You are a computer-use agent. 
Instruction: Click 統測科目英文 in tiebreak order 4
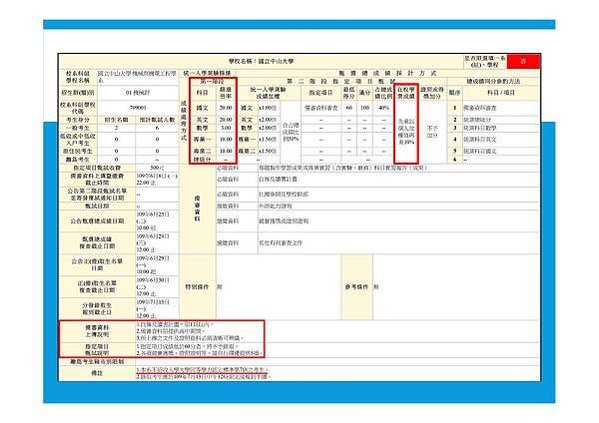480,139
